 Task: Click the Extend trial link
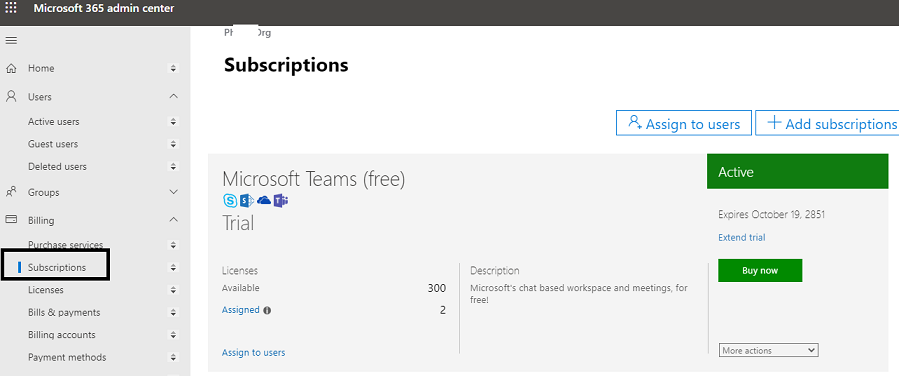742,237
